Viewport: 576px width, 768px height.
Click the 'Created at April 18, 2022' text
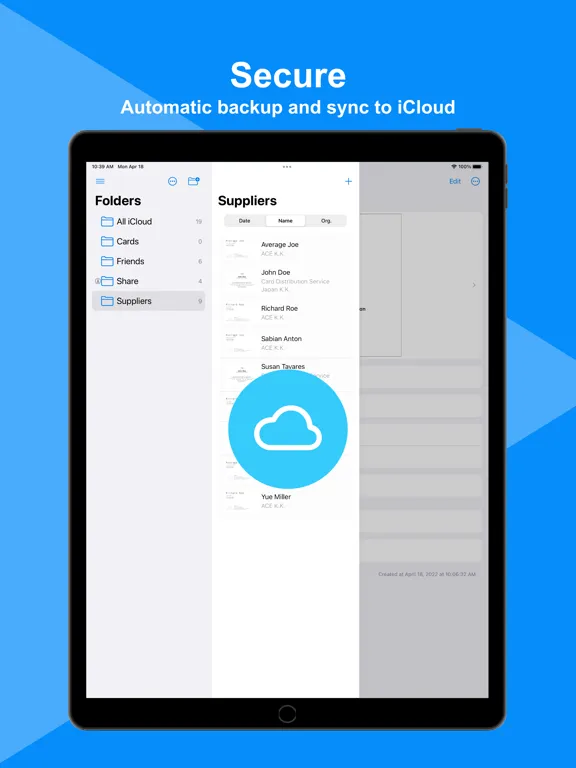427,574
